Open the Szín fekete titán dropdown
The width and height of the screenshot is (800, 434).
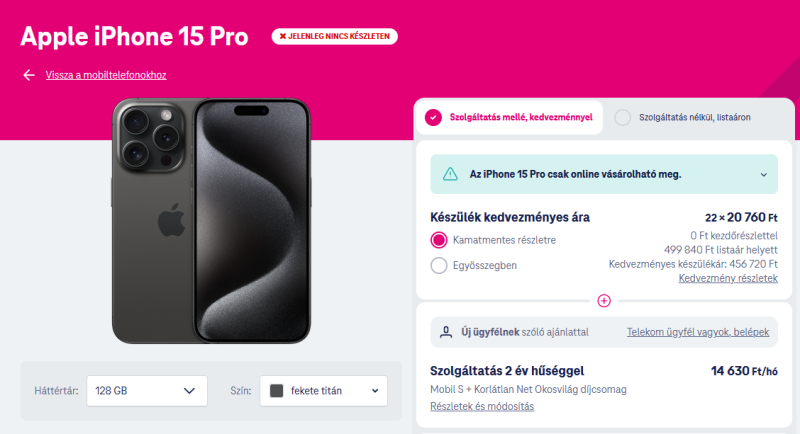tap(323, 391)
